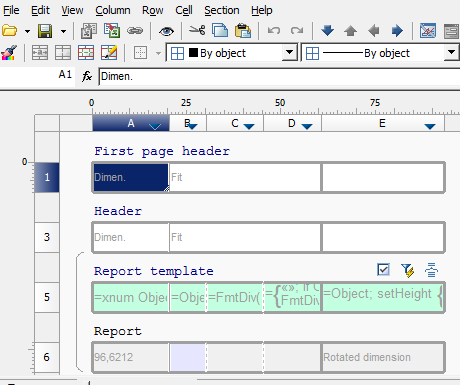Click the blue down arrow icon
The width and height of the screenshot is (460, 385).
point(327,30)
